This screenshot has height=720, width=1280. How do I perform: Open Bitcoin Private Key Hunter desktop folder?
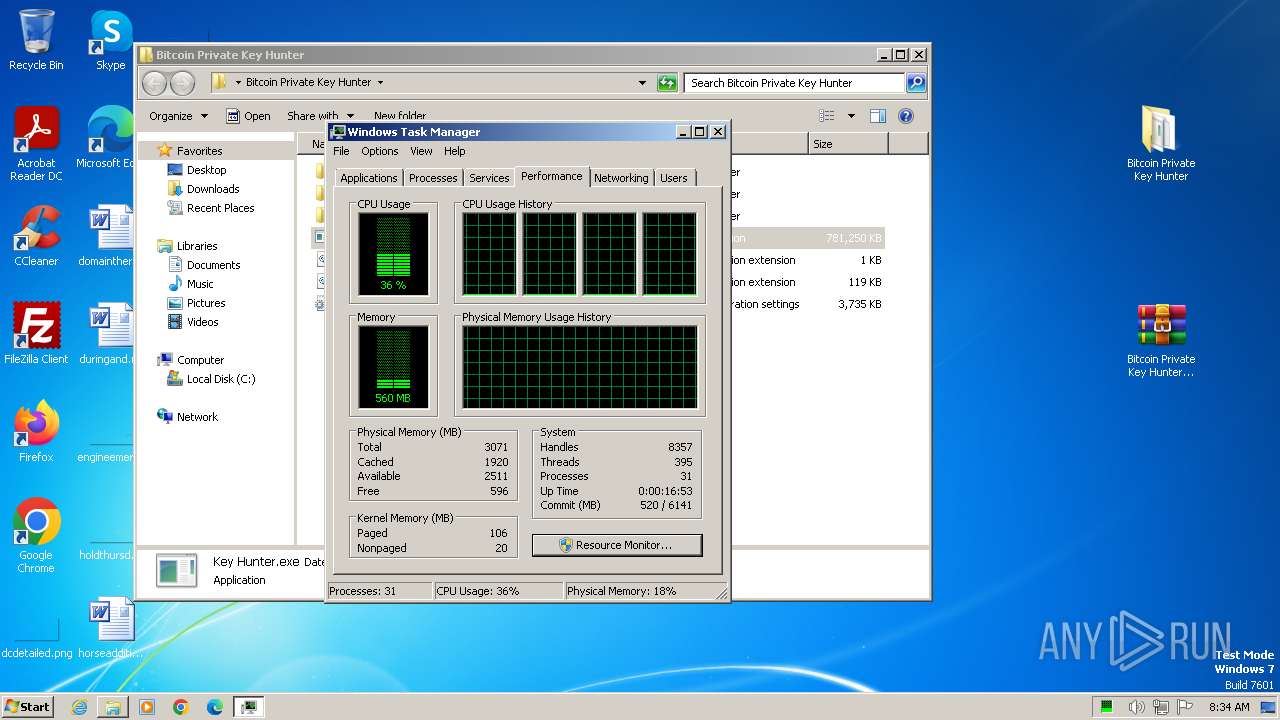point(1161,144)
